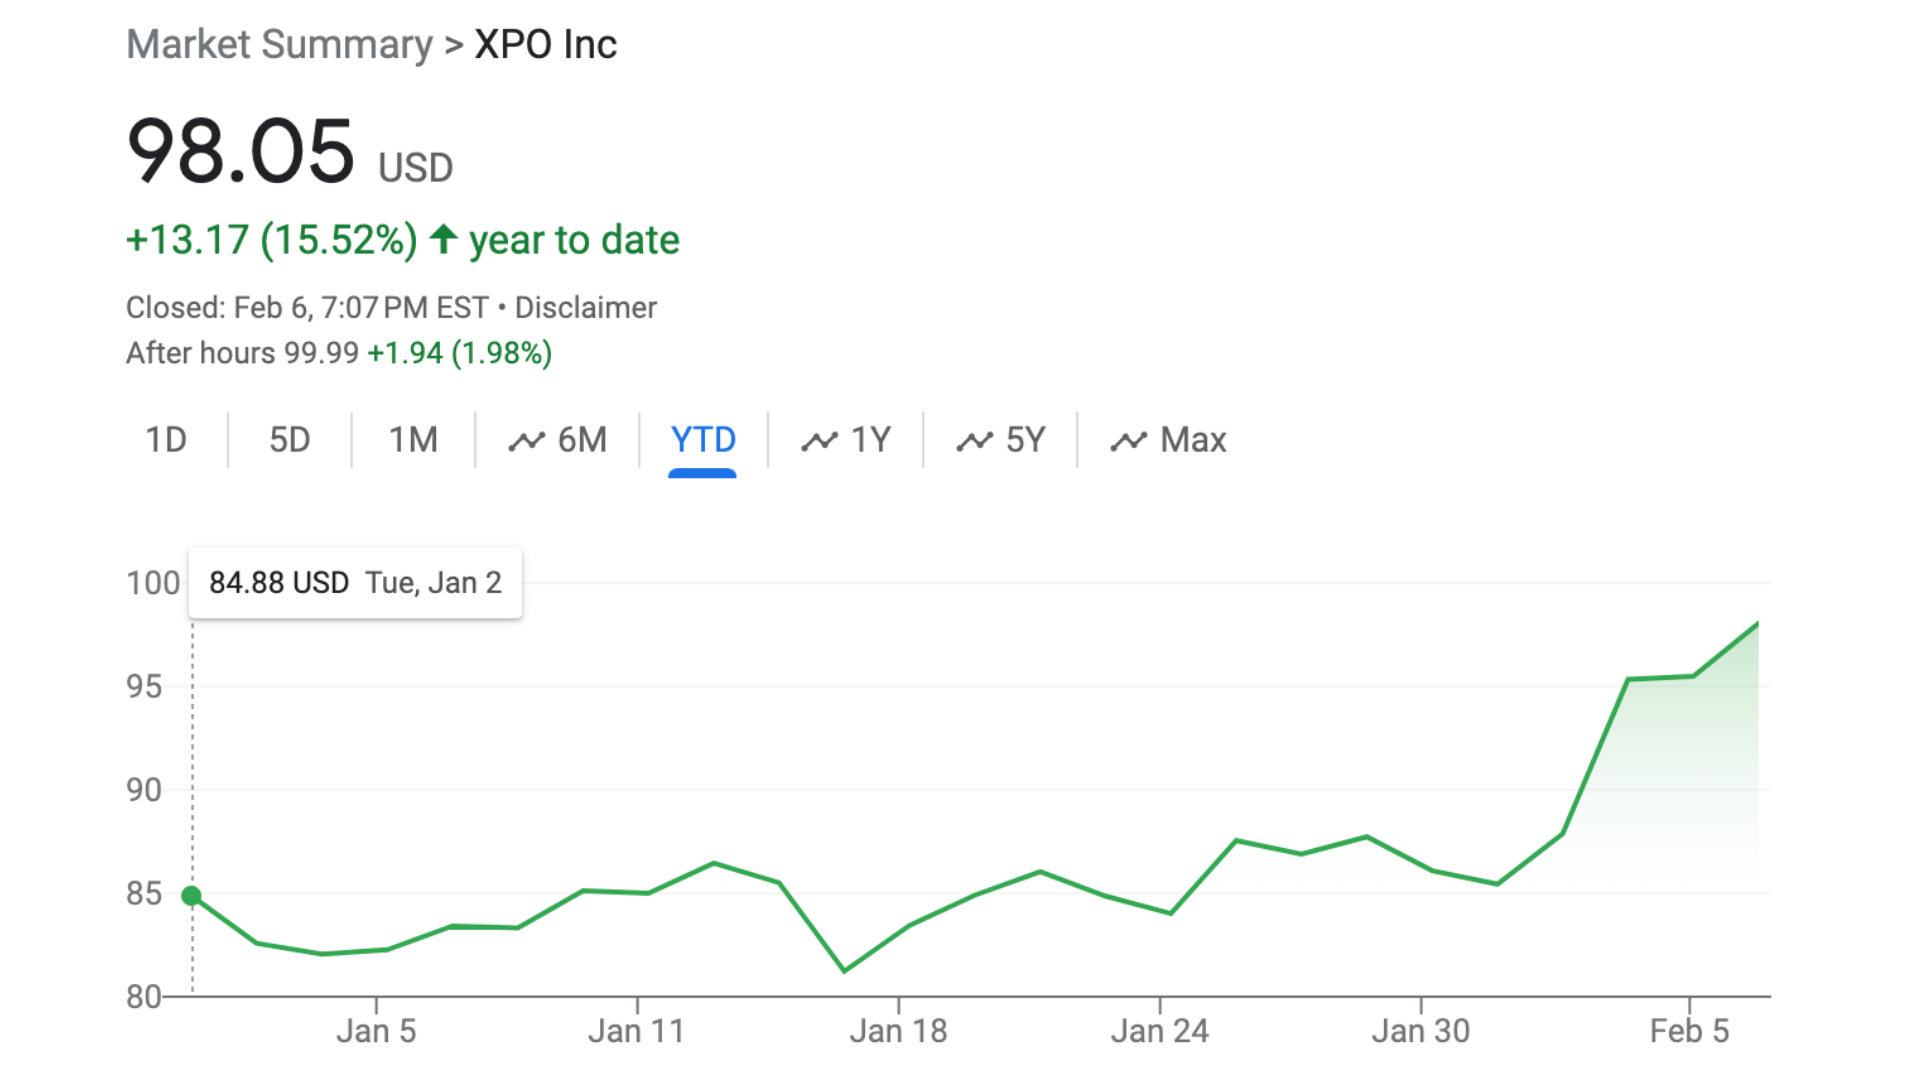Click the trend icon beside 5Y

[974, 441]
